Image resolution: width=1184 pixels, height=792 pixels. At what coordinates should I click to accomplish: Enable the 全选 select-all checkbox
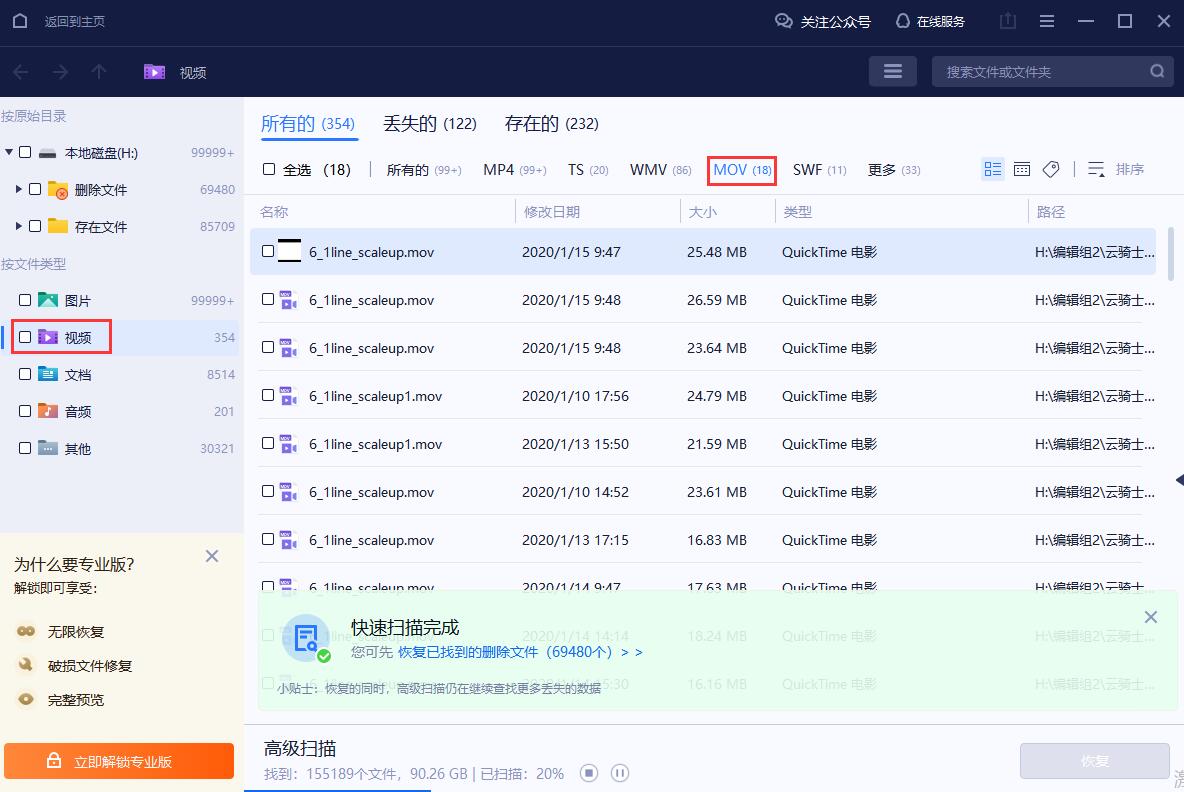267,169
